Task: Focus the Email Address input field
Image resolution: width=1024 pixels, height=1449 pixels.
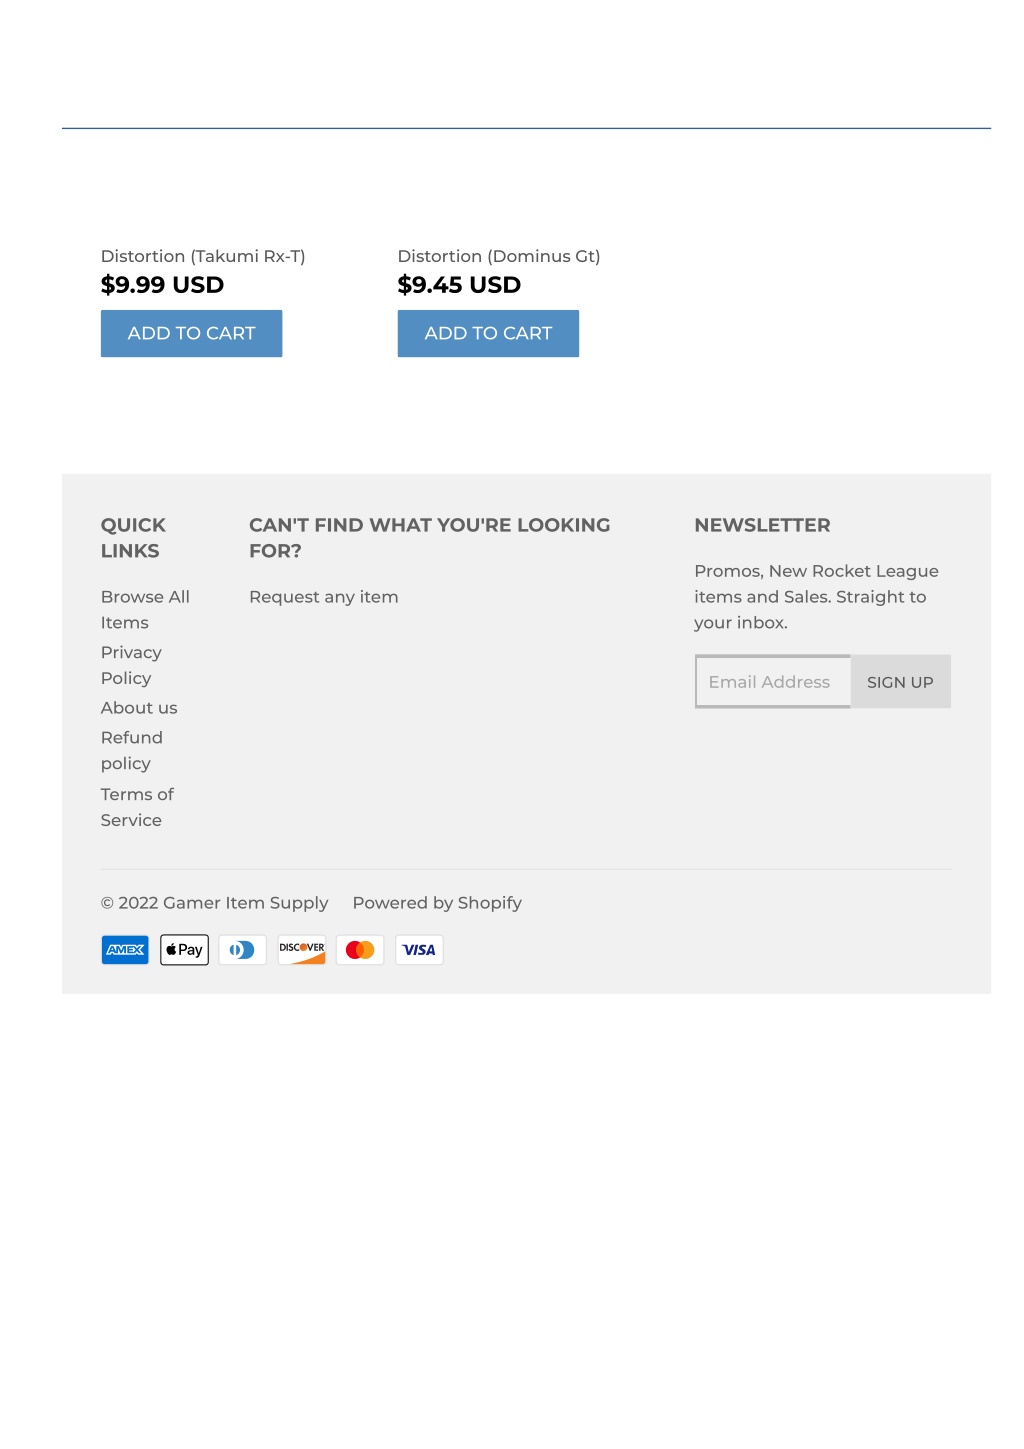Action: point(772,682)
